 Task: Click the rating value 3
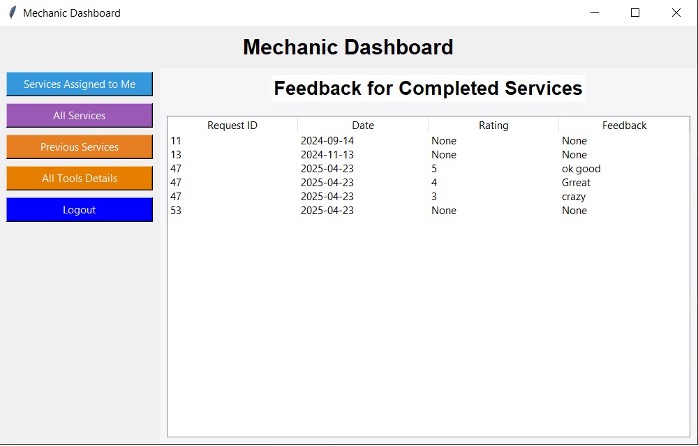pos(434,196)
